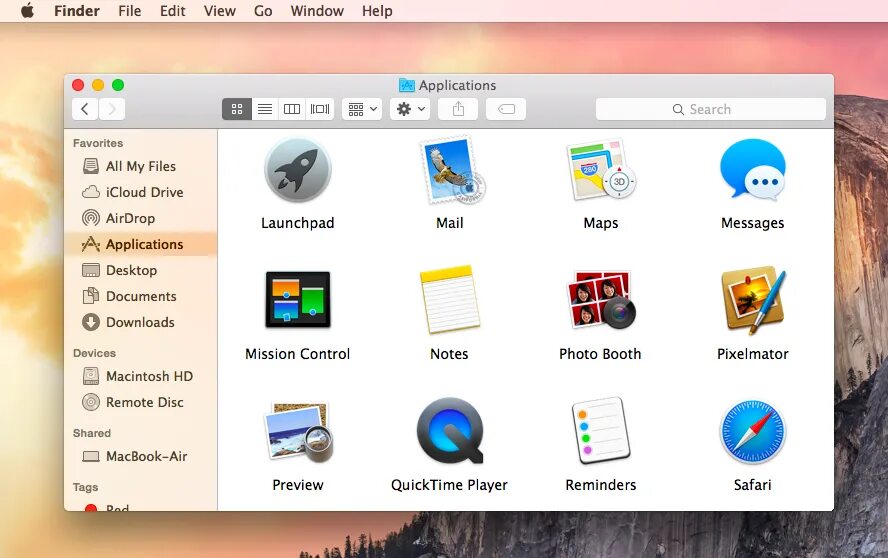Click the Search field
Screen dimensions: 888x558
(710, 109)
